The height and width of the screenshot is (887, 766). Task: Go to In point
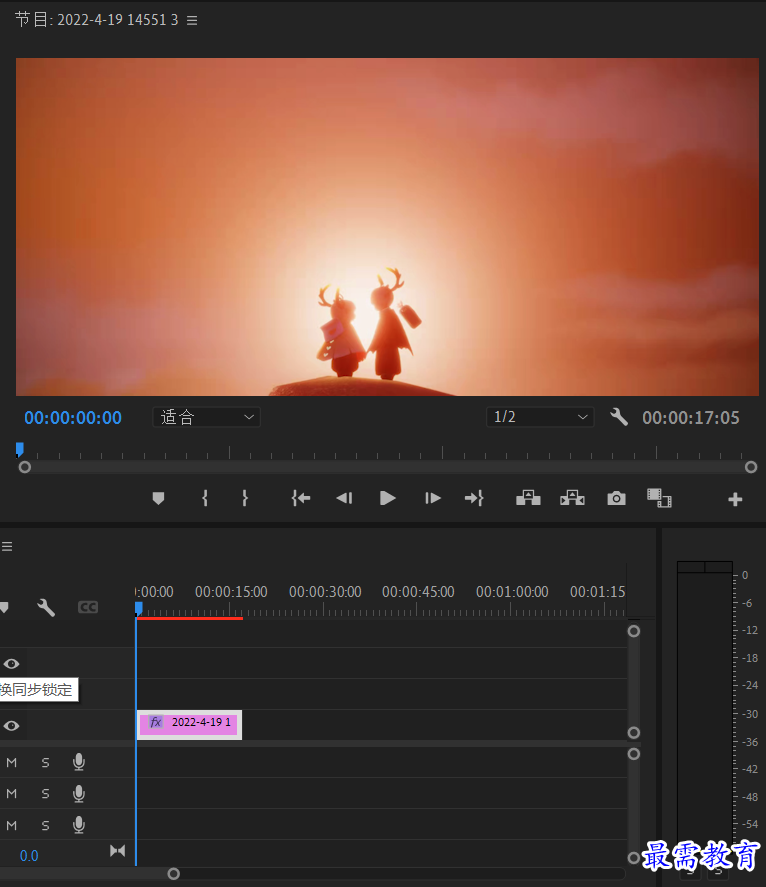301,498
